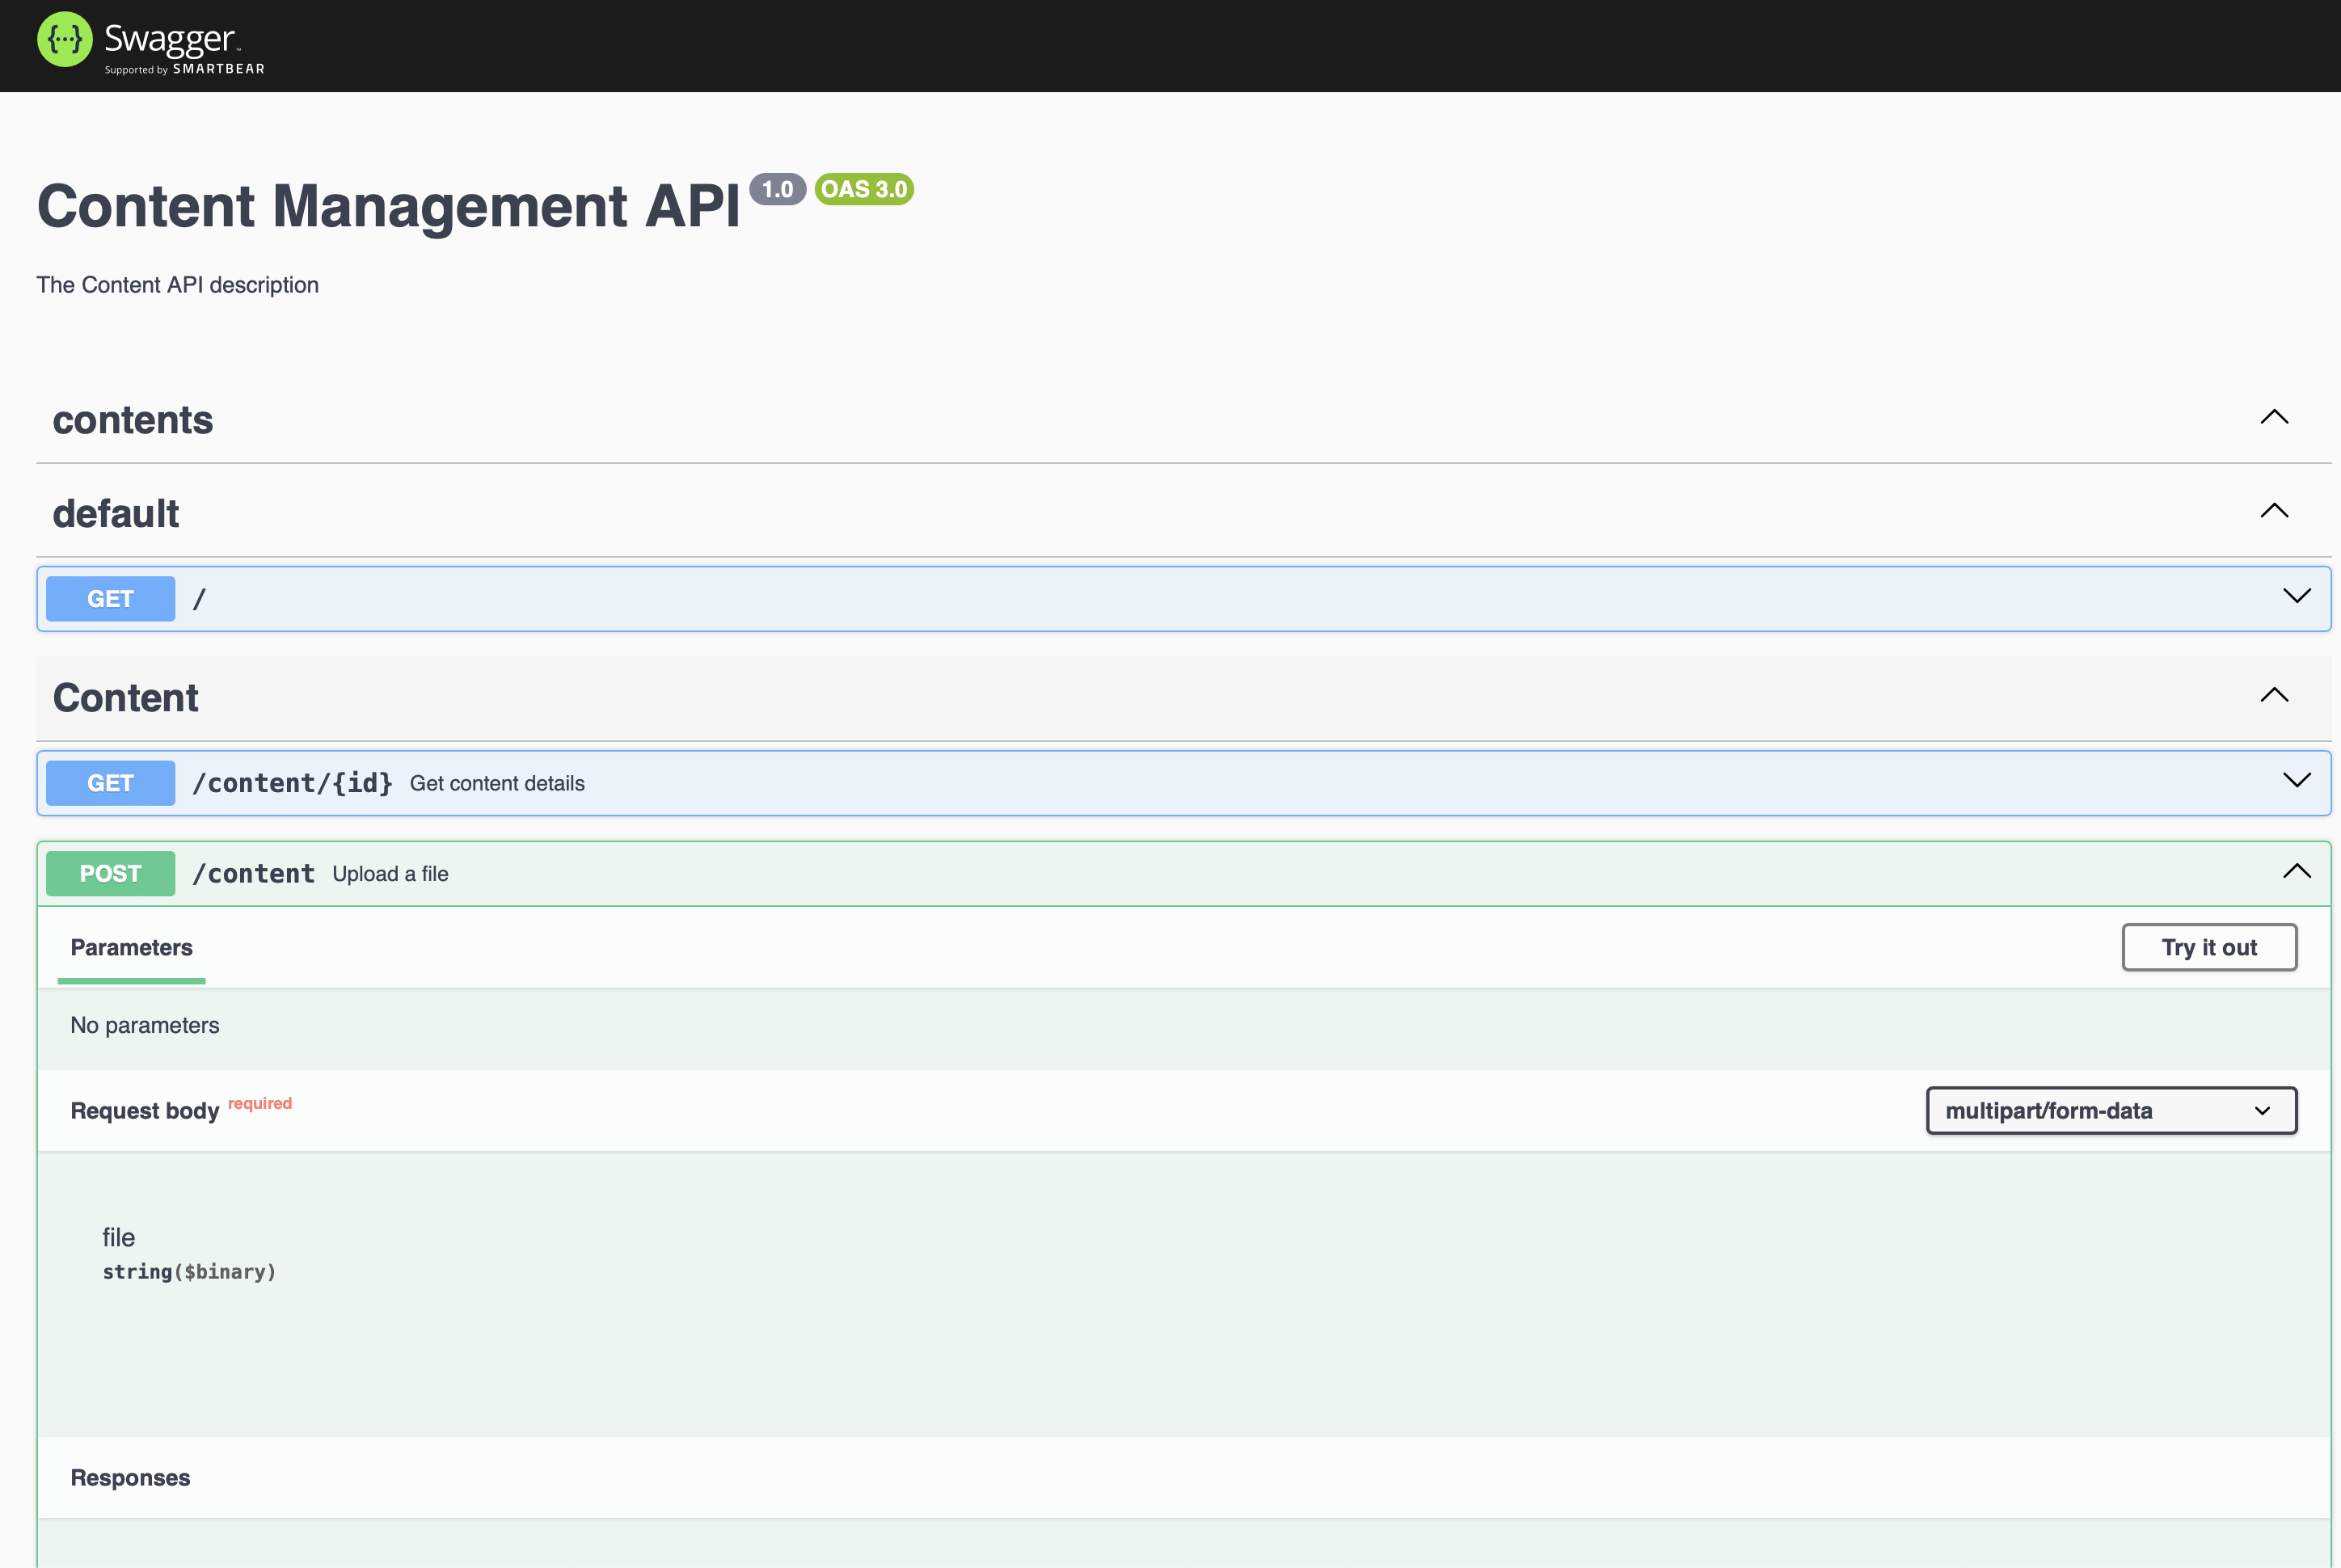Click the OAS 3.0 badge
The image size is (2341, 1568).
tap(864, 188)
